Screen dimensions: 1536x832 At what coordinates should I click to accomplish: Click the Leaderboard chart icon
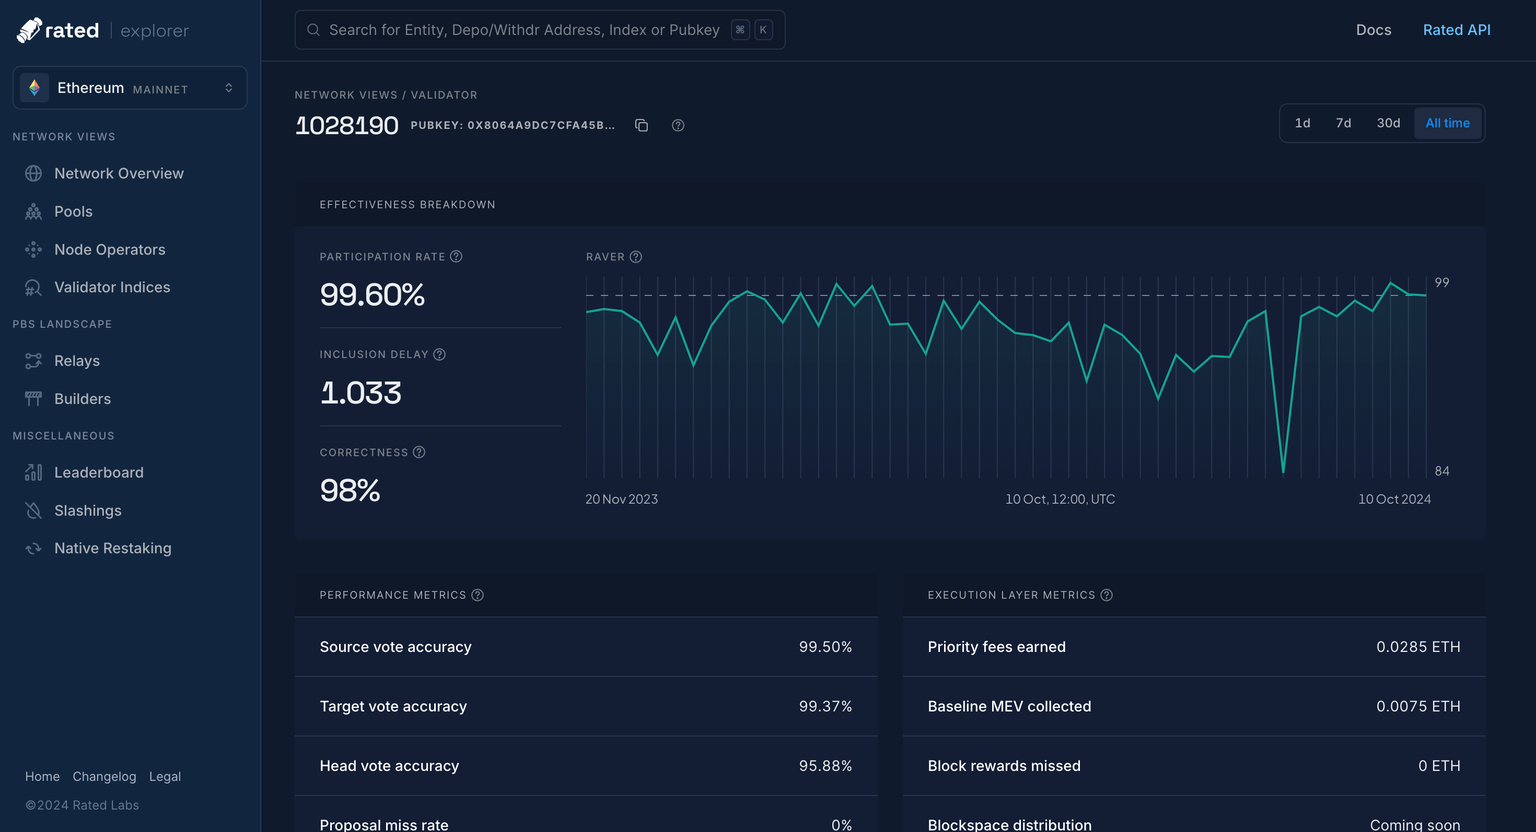pos(33,472)
